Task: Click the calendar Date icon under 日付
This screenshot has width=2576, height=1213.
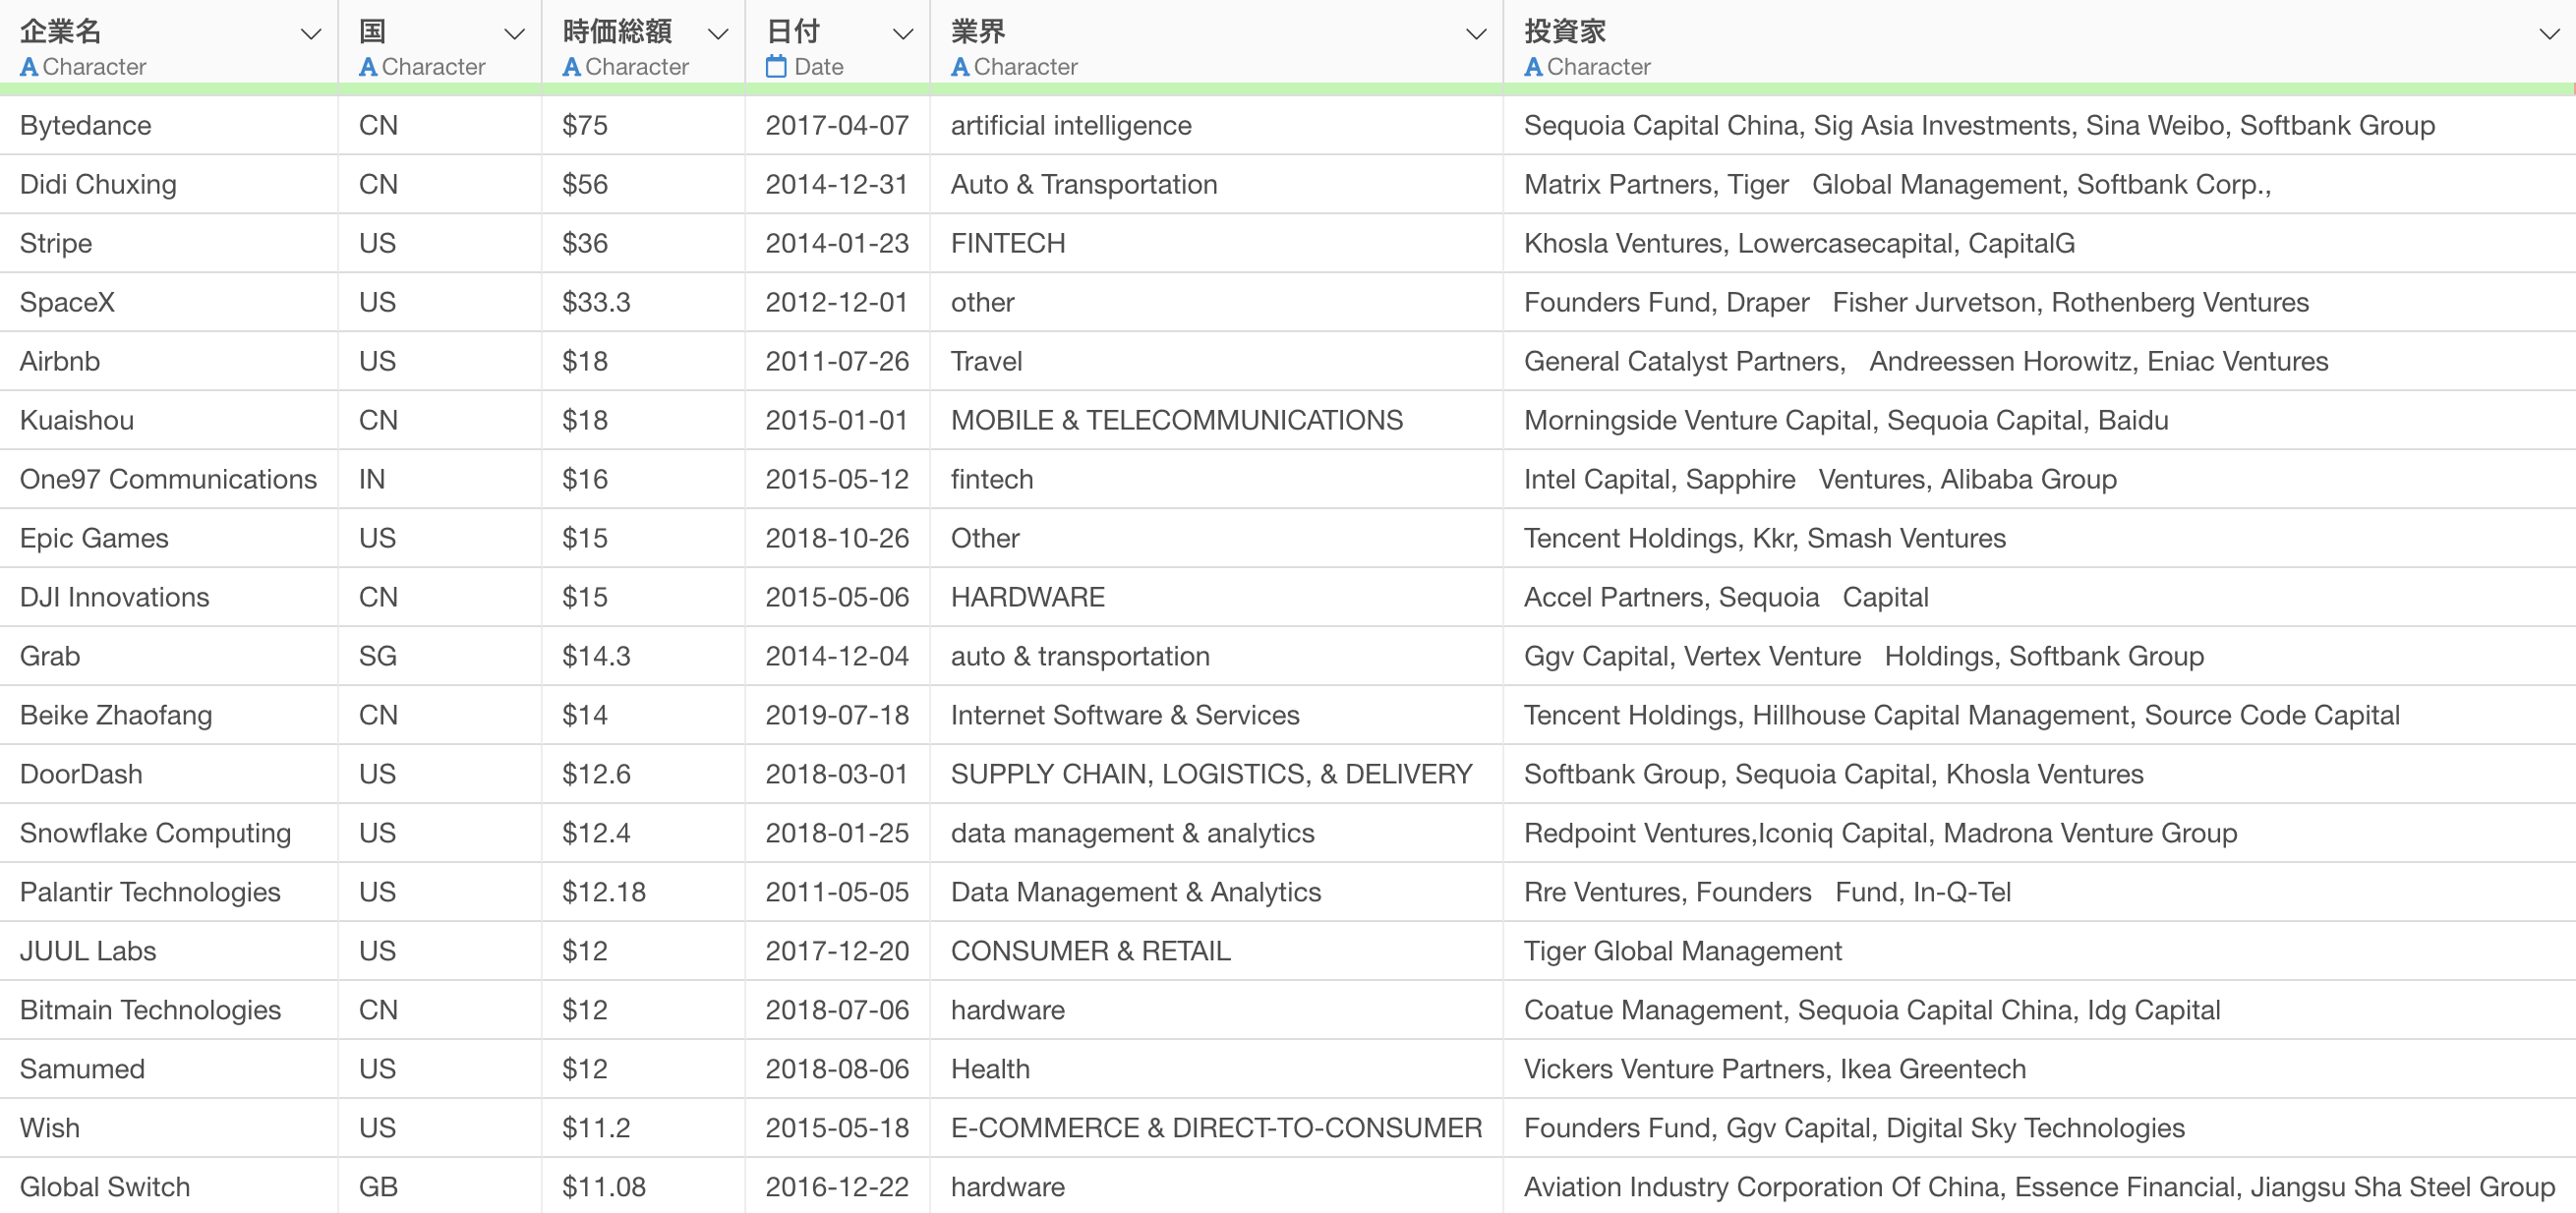Action: tap(776, 67)
